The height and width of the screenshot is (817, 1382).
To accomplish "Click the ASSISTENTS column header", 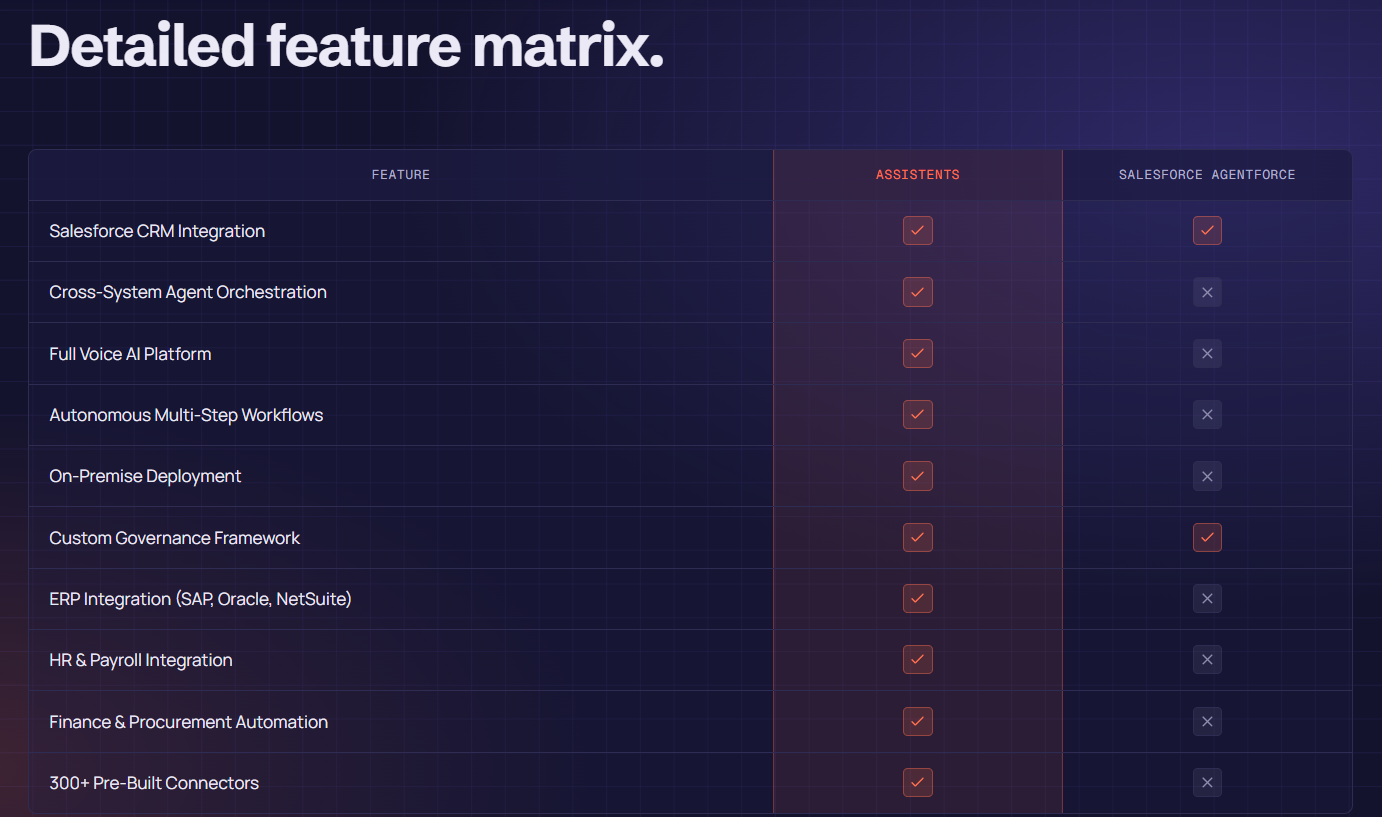I will coord(918,175).
